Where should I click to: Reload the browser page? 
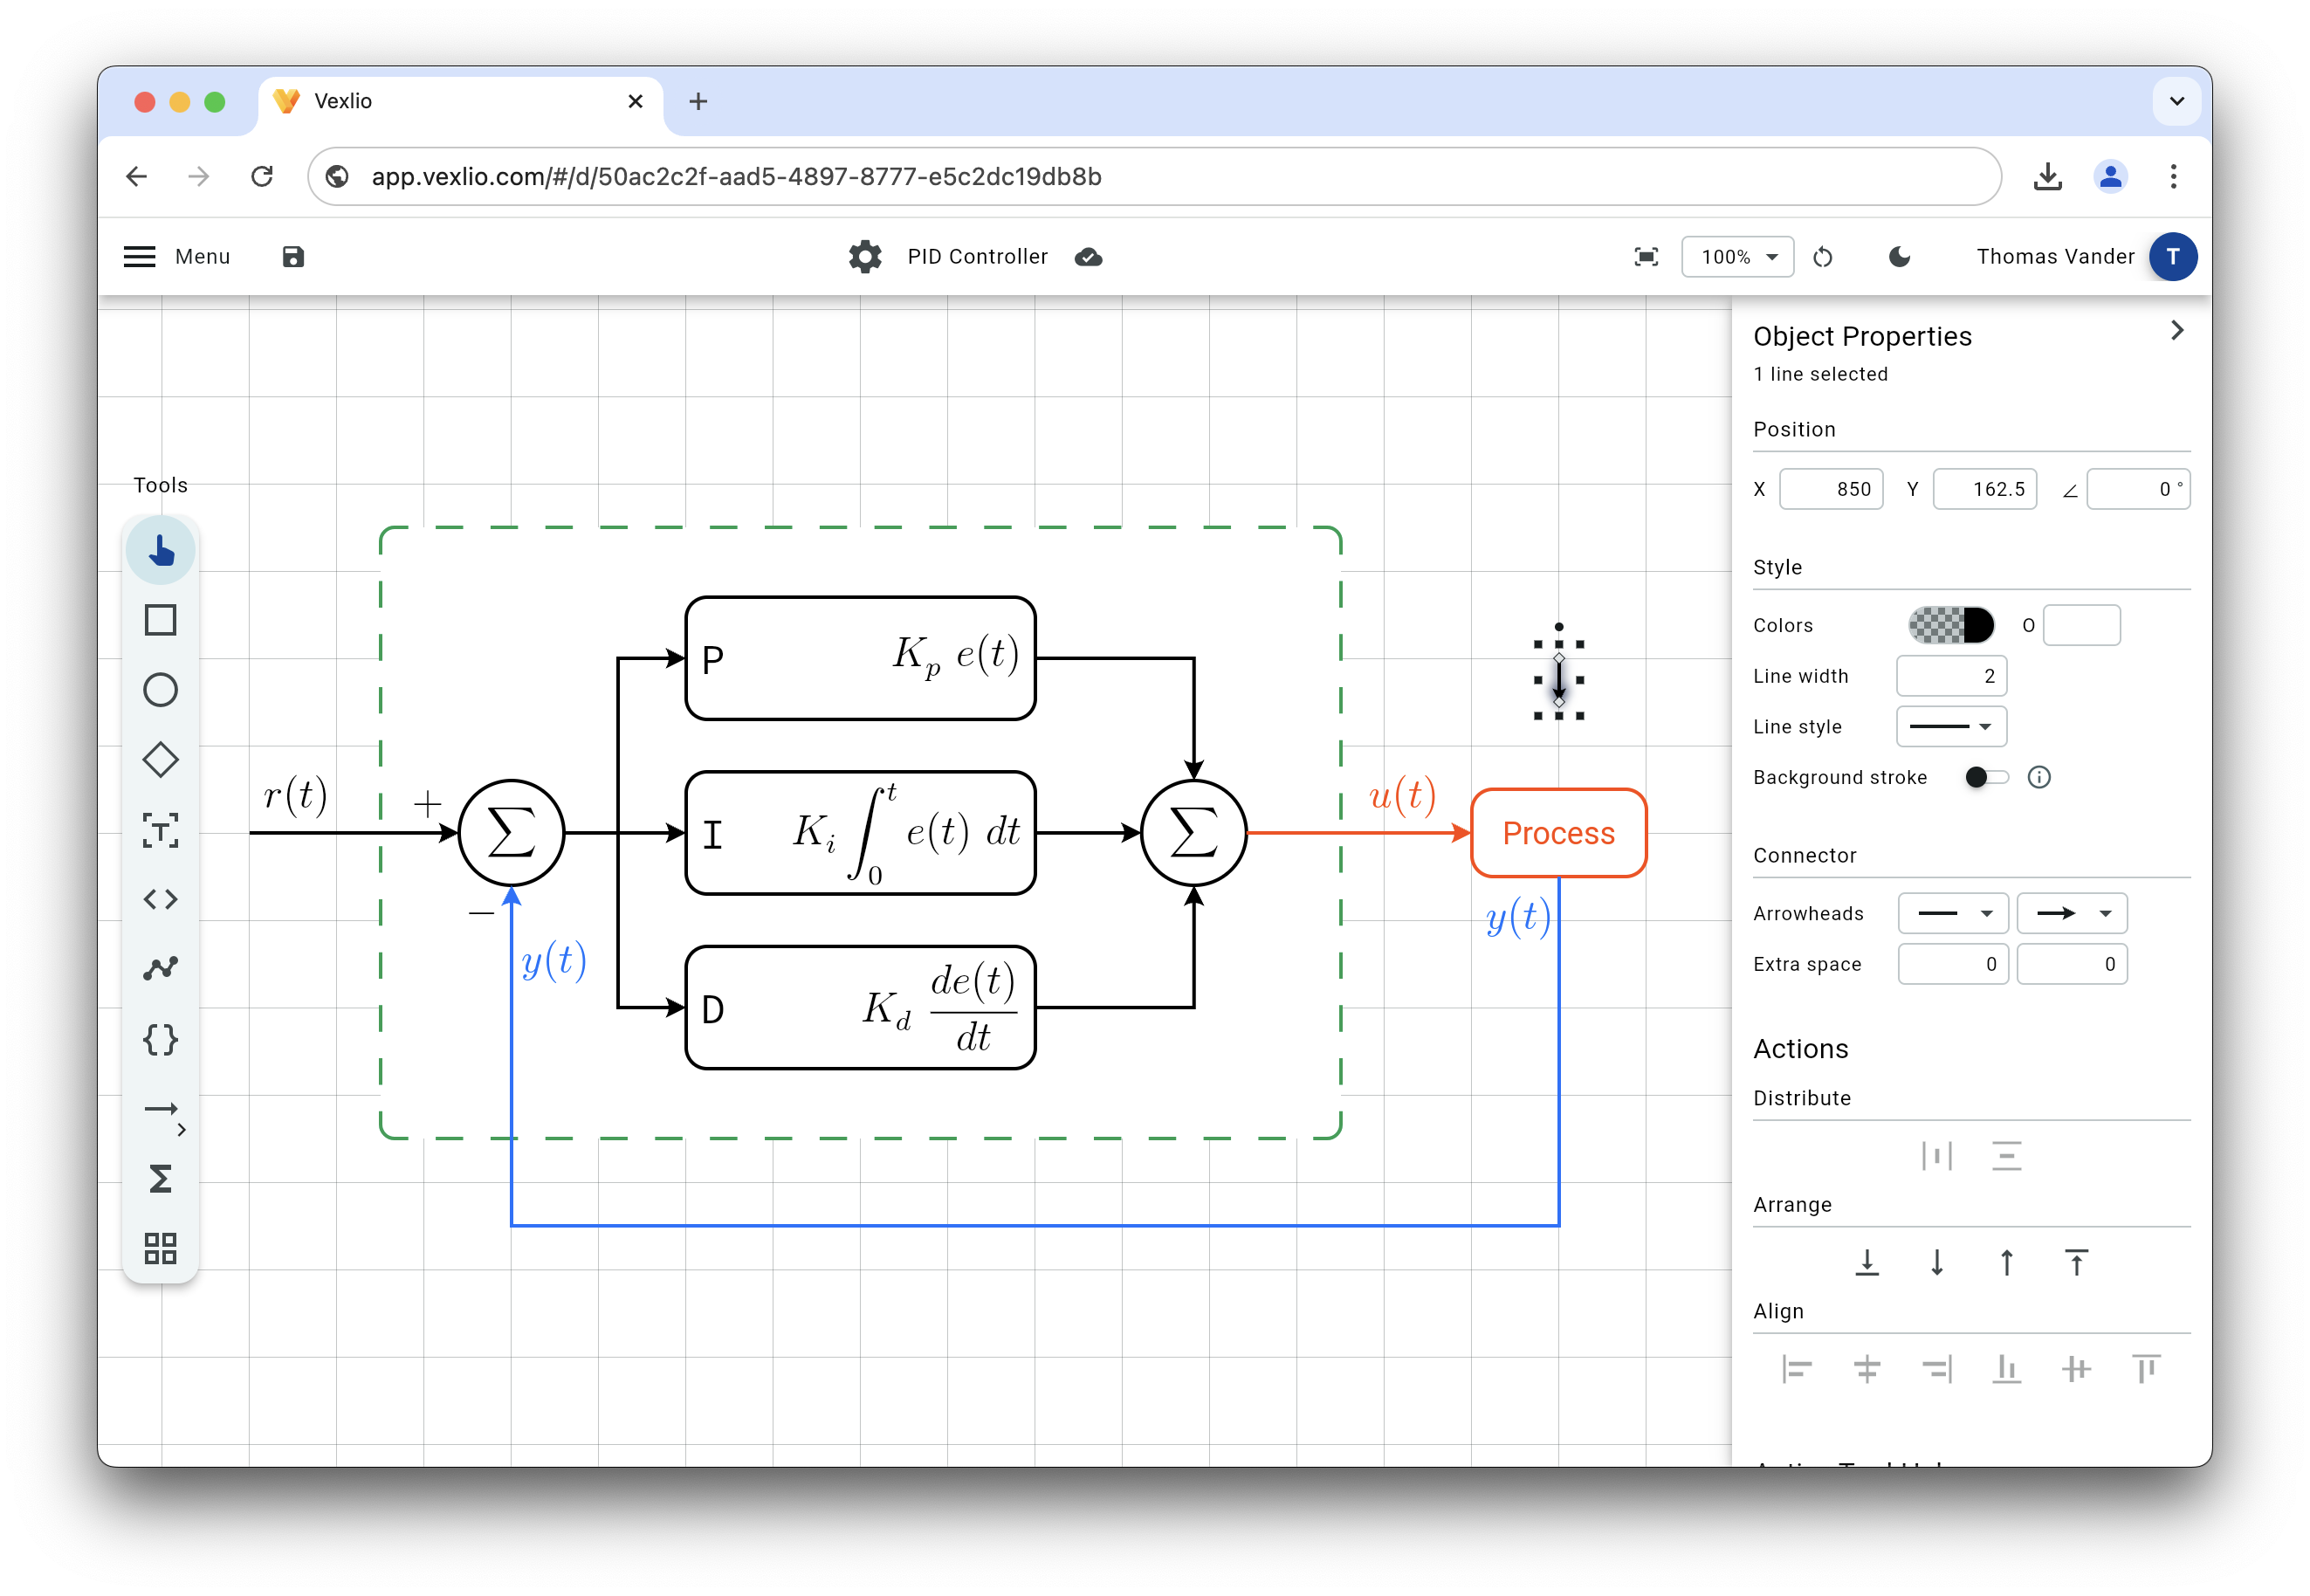262,177
